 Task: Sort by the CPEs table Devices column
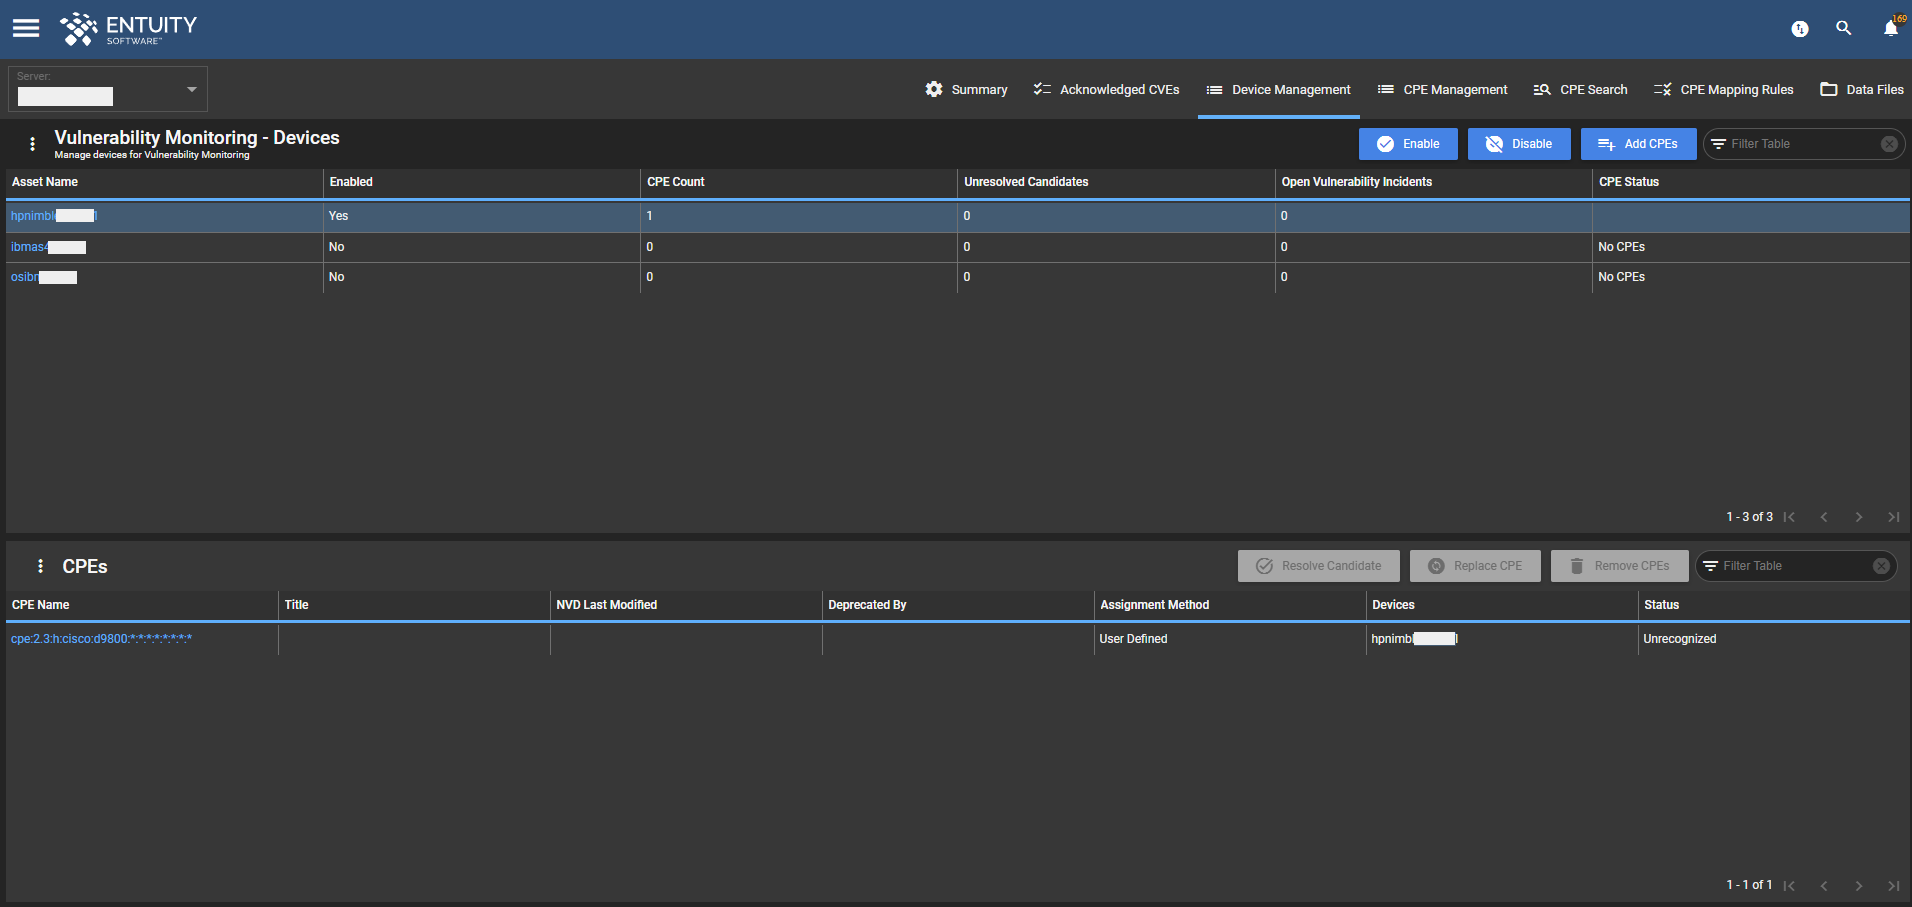point(1393,605)
